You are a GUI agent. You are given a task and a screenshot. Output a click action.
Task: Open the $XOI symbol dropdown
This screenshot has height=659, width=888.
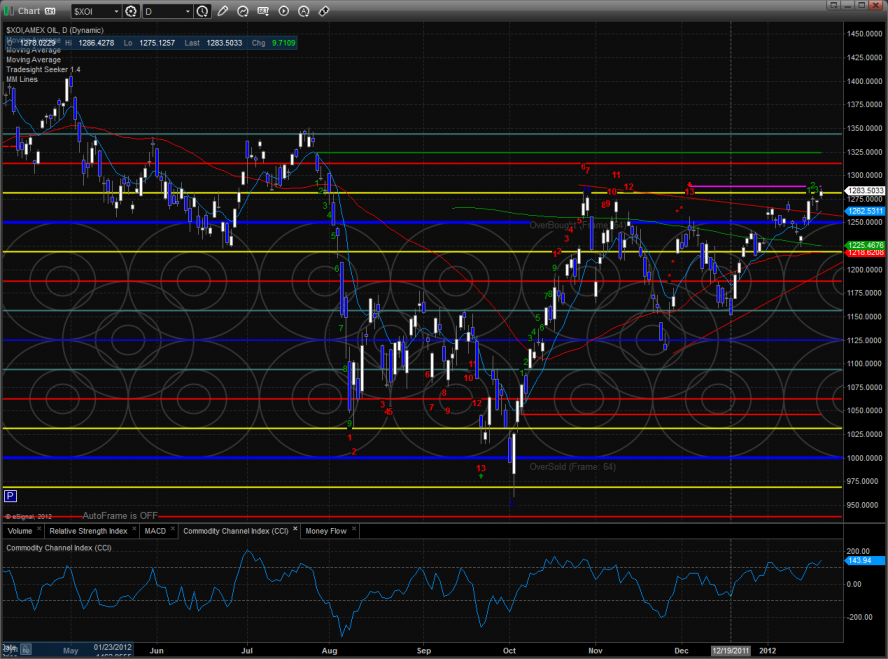pos(116,11)
